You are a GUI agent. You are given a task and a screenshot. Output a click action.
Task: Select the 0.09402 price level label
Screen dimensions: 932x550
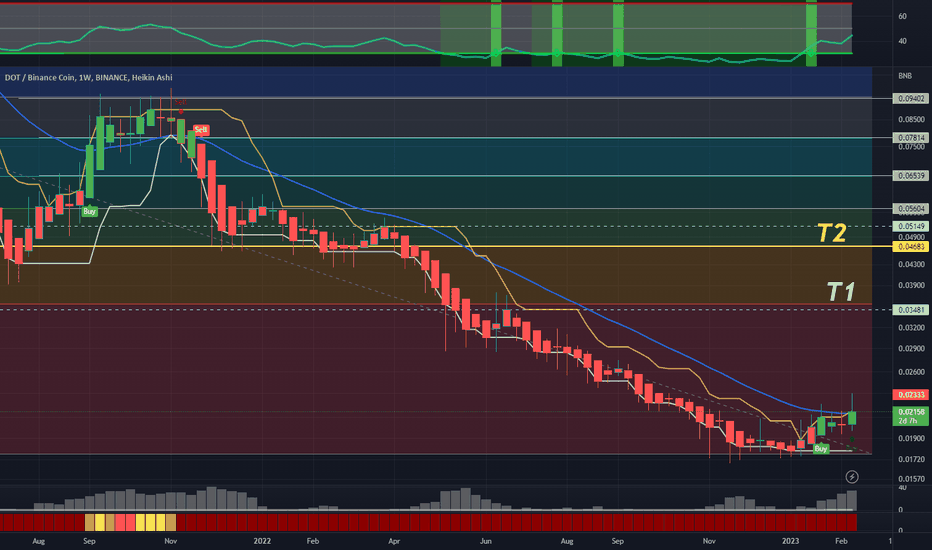click(911, 99)
